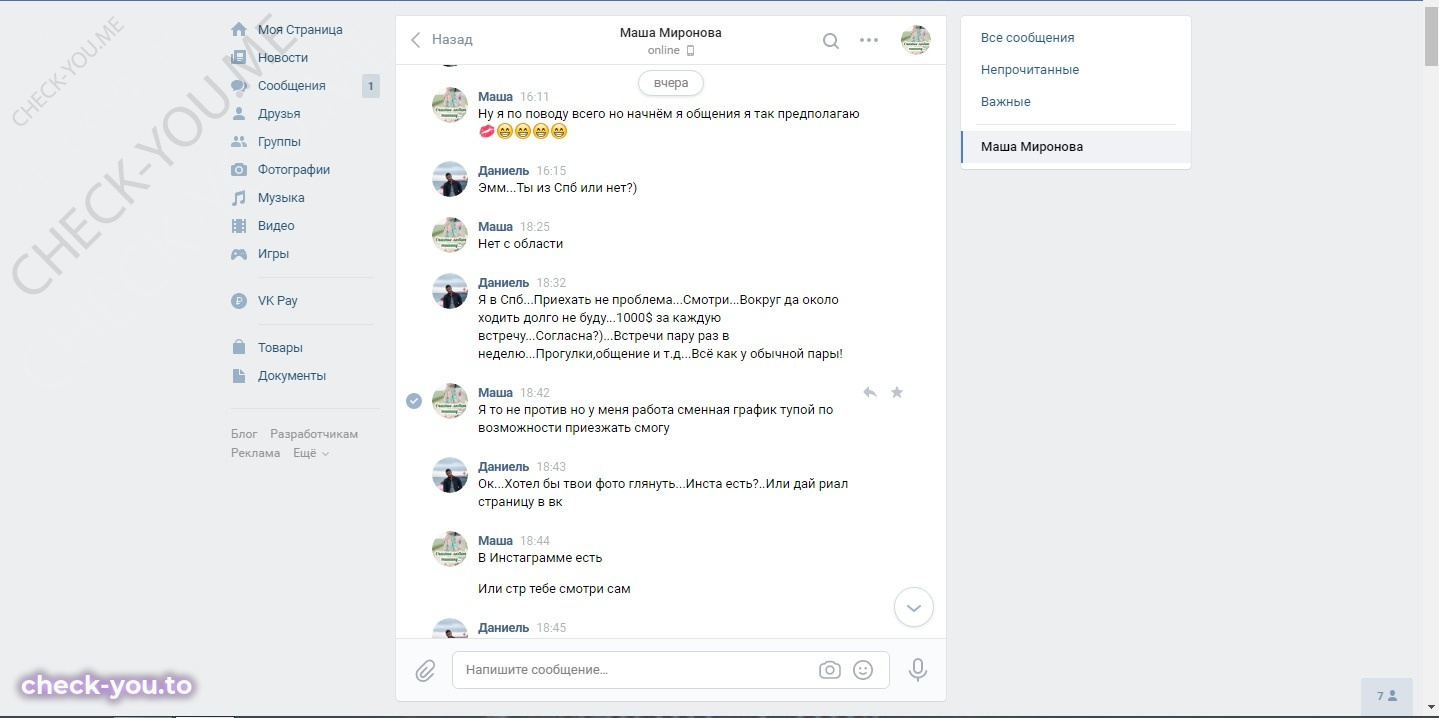Click the Документы file icon
Screen dimensions: 1439x718
239,376
